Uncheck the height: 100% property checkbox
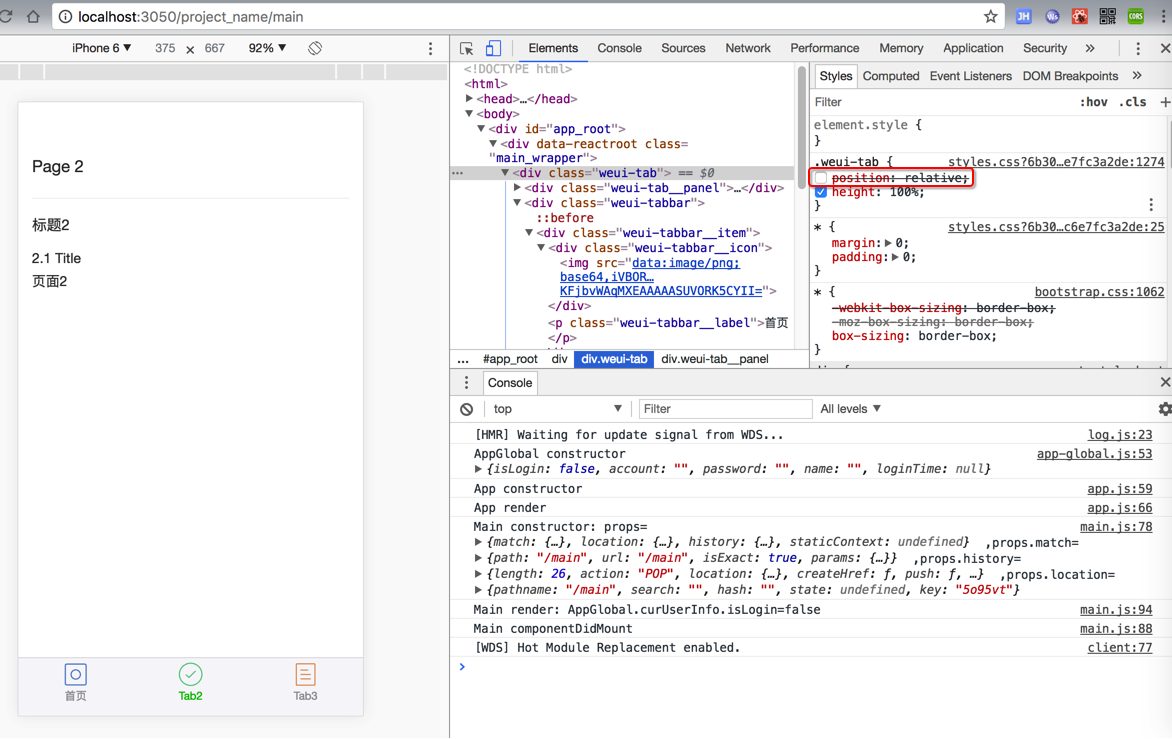1172x739 pixels. tap(821, 192)
